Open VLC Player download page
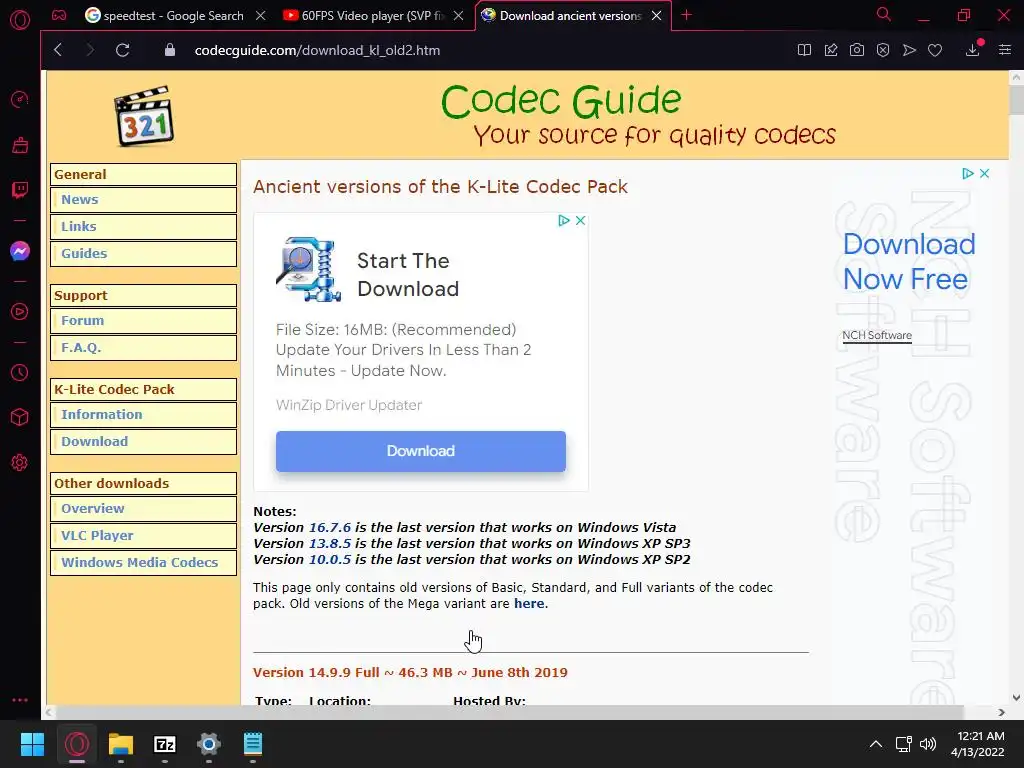 tap(144, 536)
